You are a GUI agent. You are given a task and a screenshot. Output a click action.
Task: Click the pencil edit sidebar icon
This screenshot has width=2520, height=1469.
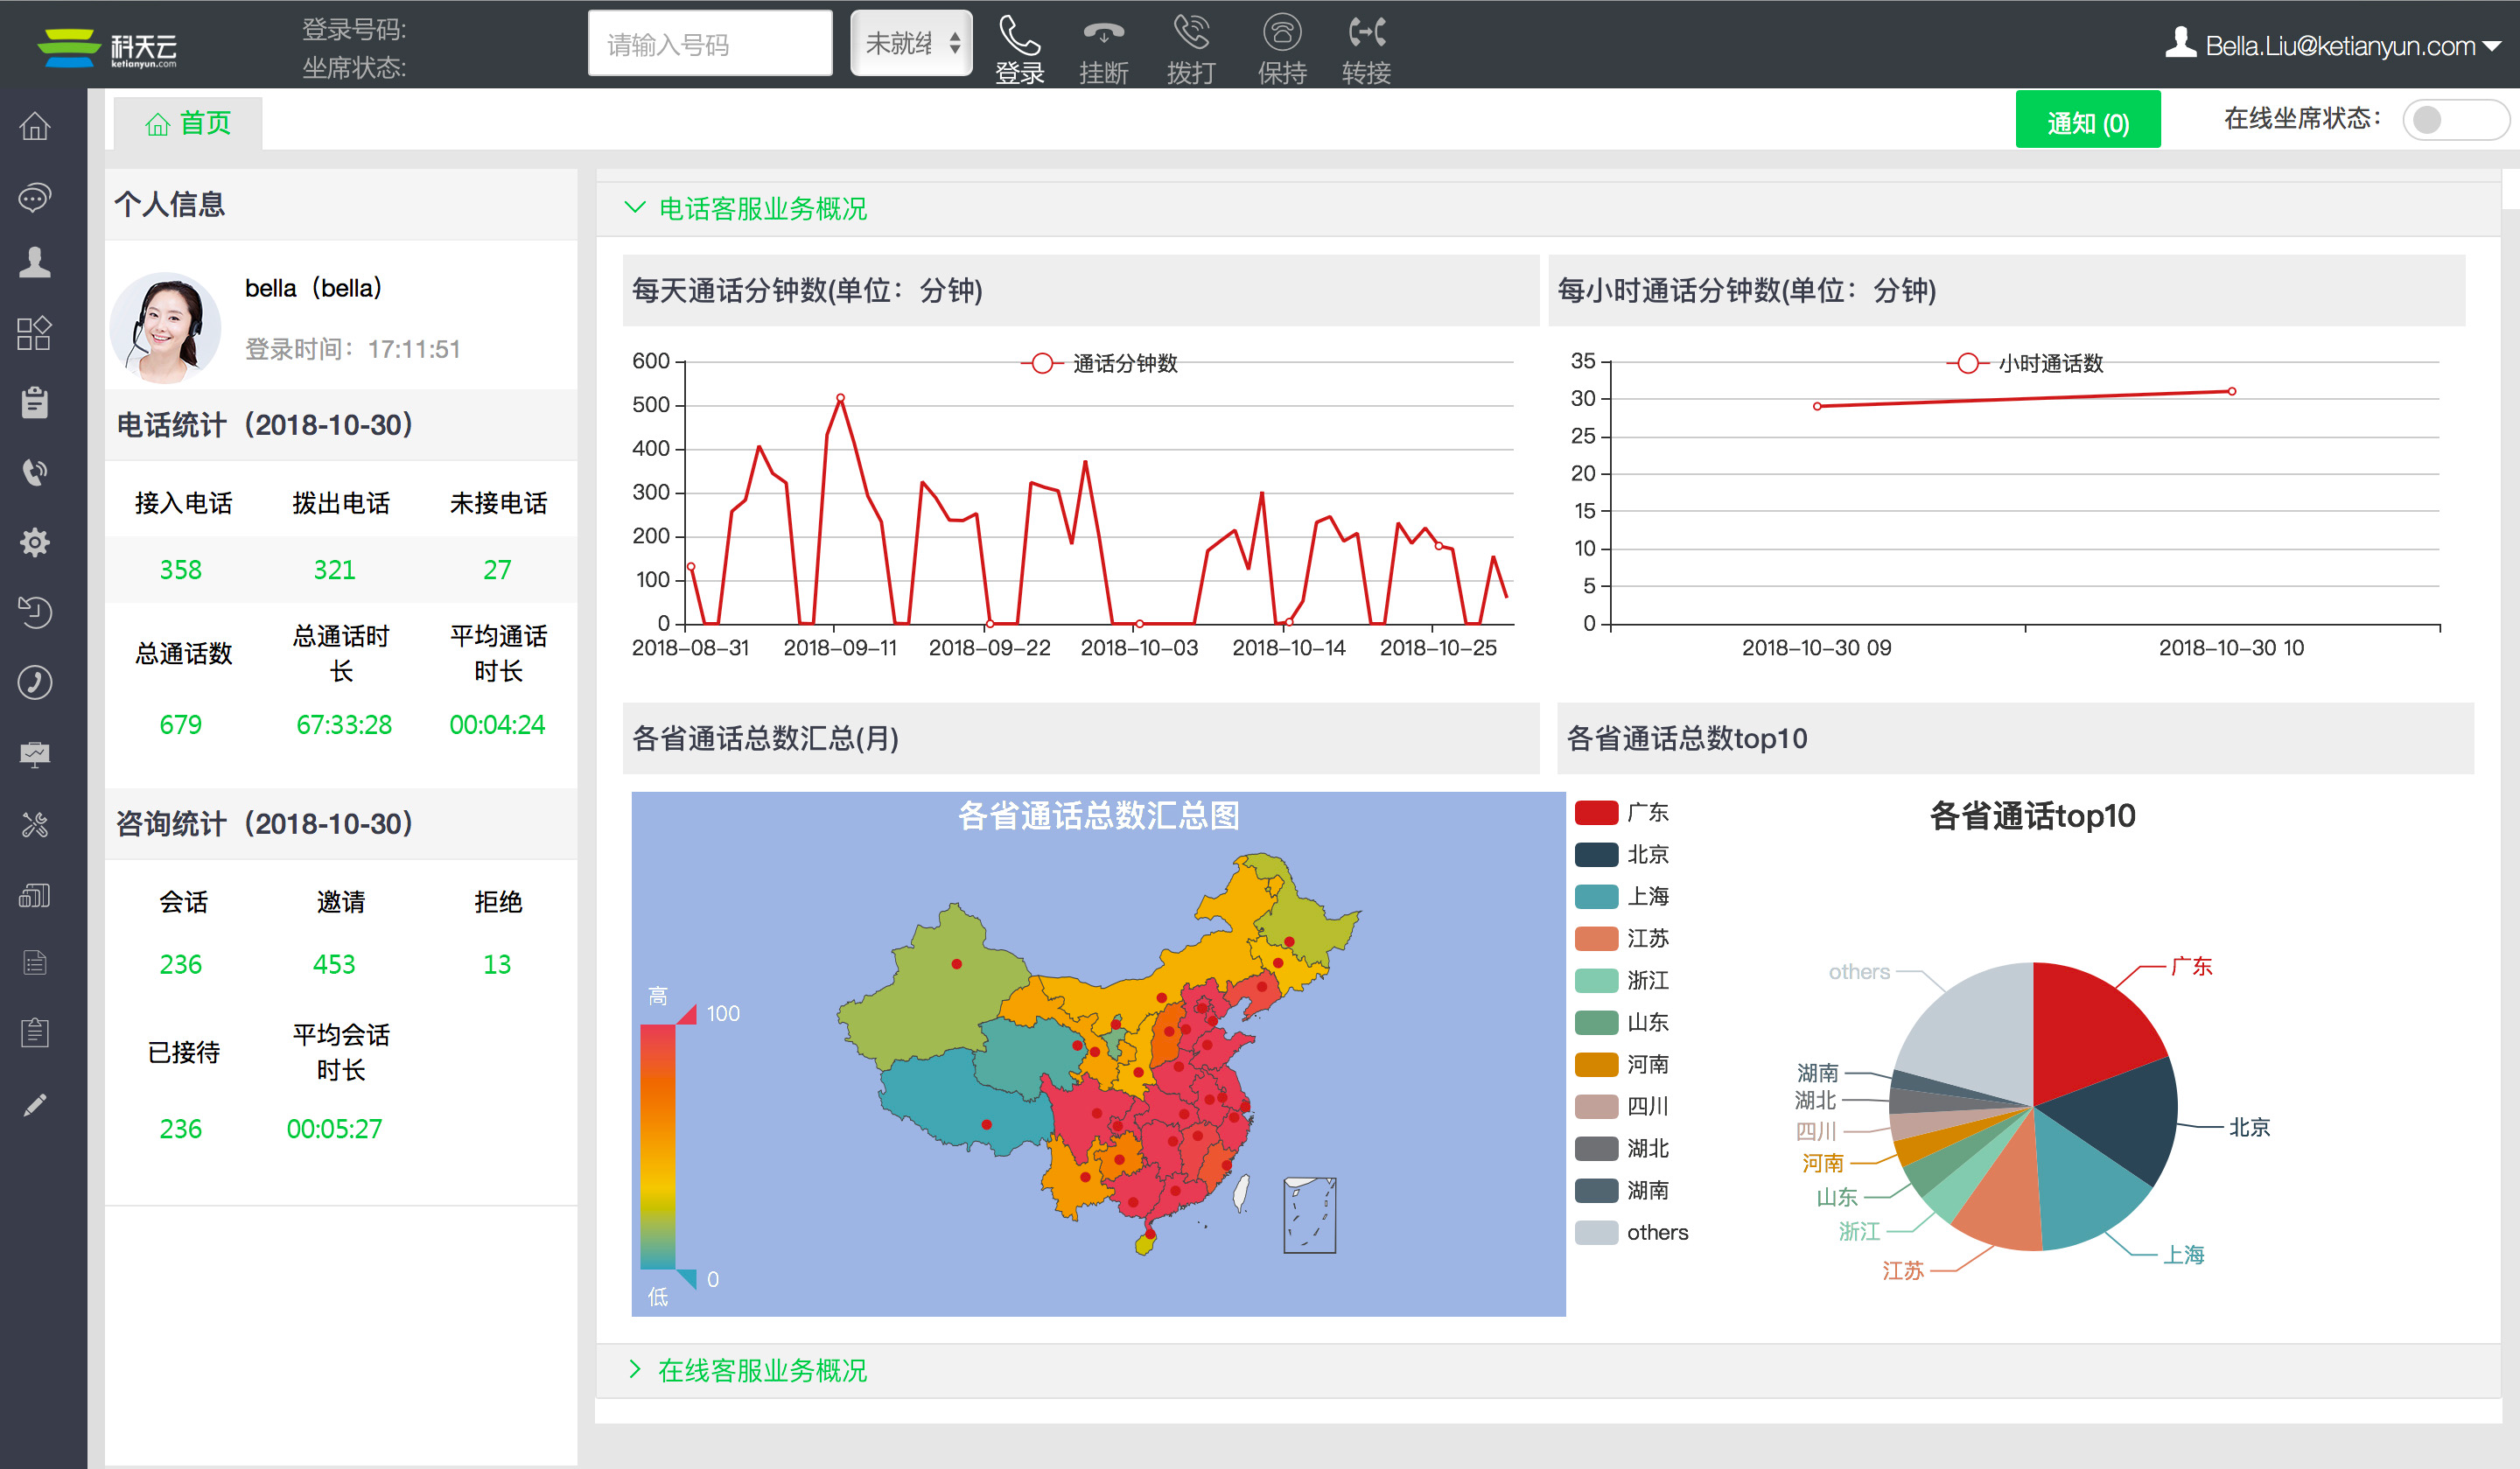point(35,1104)
